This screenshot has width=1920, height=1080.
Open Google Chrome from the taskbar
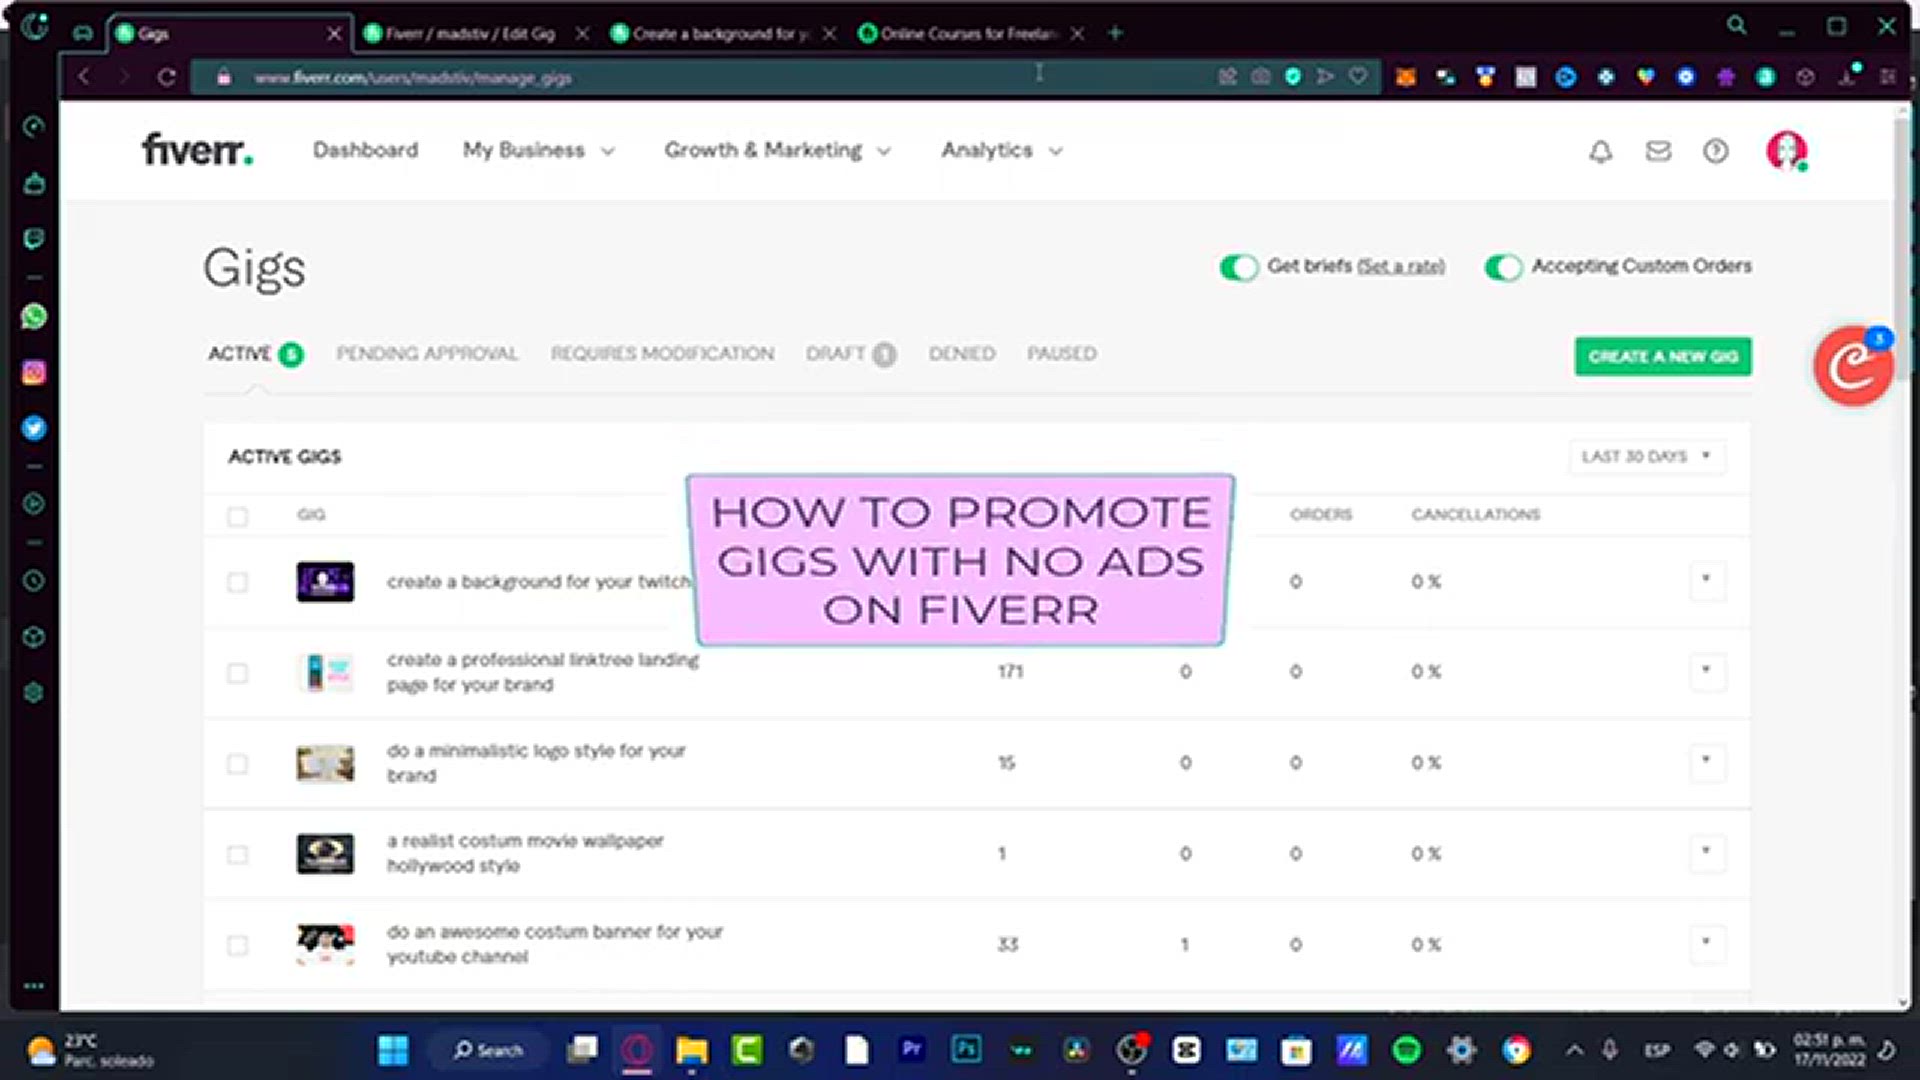coord(1516,1050)
